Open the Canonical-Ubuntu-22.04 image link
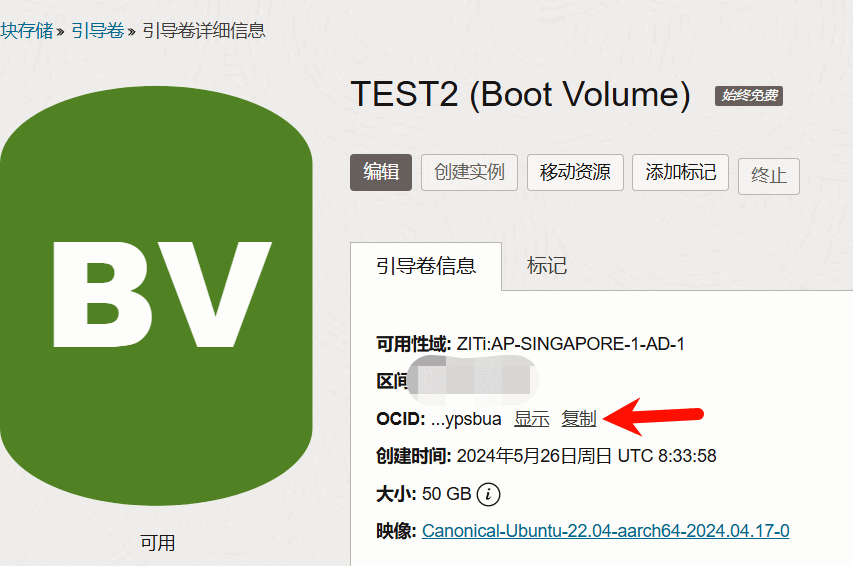 (x=605, y=531)
